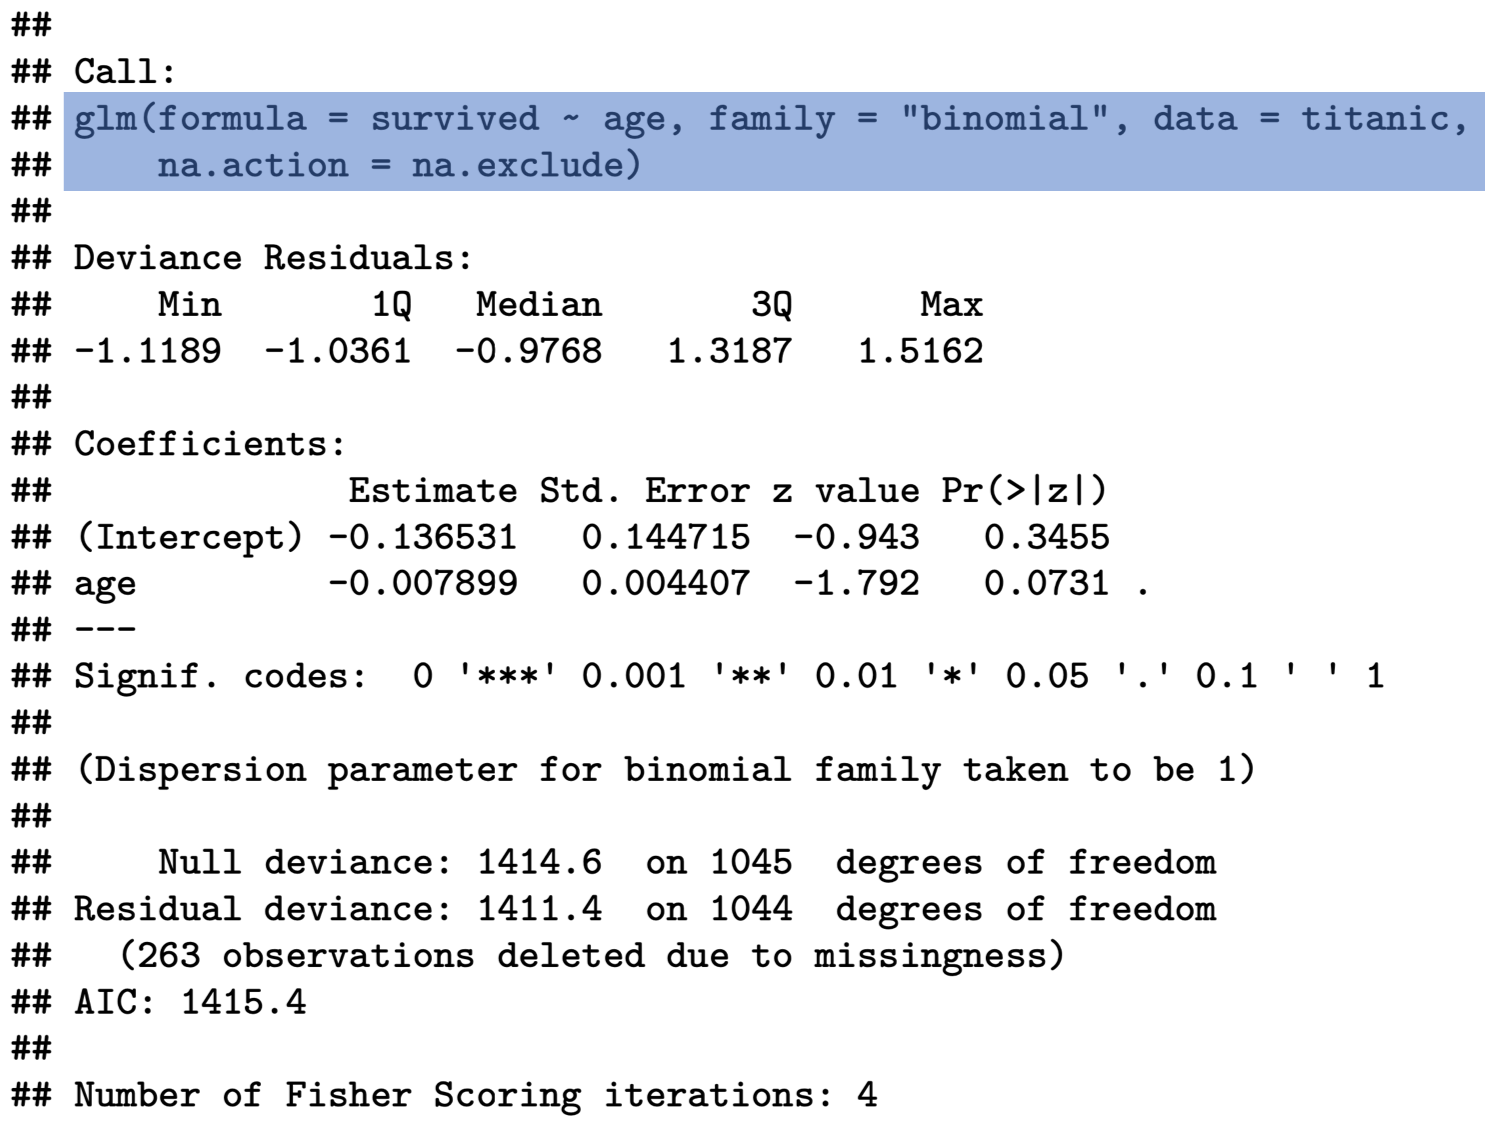Click the age estimate -0.007899
Screen dimensions: 1485x1125
tap(423, 583)
